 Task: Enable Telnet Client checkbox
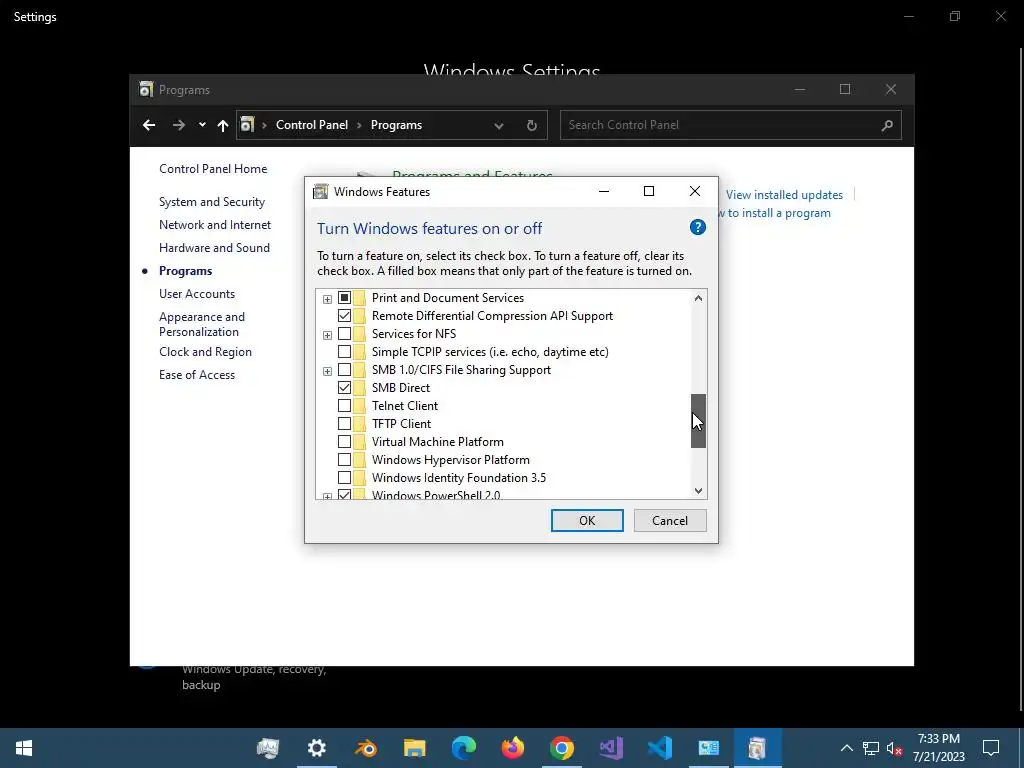click(344, 406)
